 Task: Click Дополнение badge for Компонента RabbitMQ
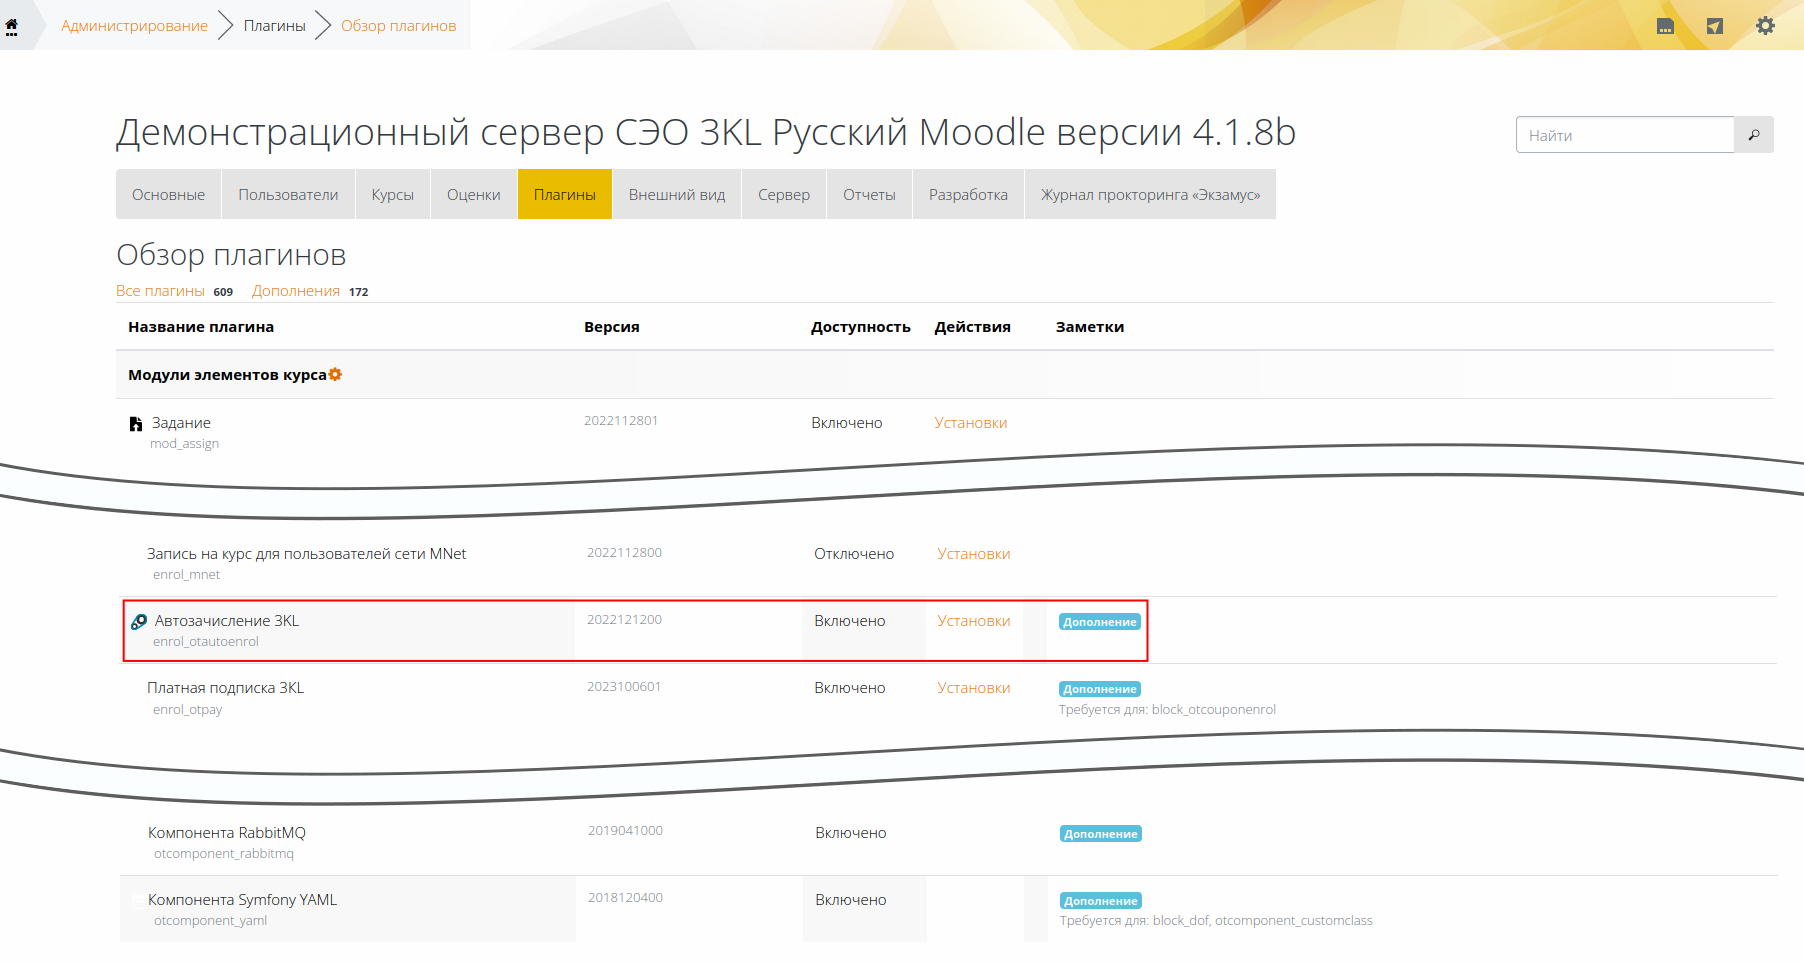[x=1101, y=834]
